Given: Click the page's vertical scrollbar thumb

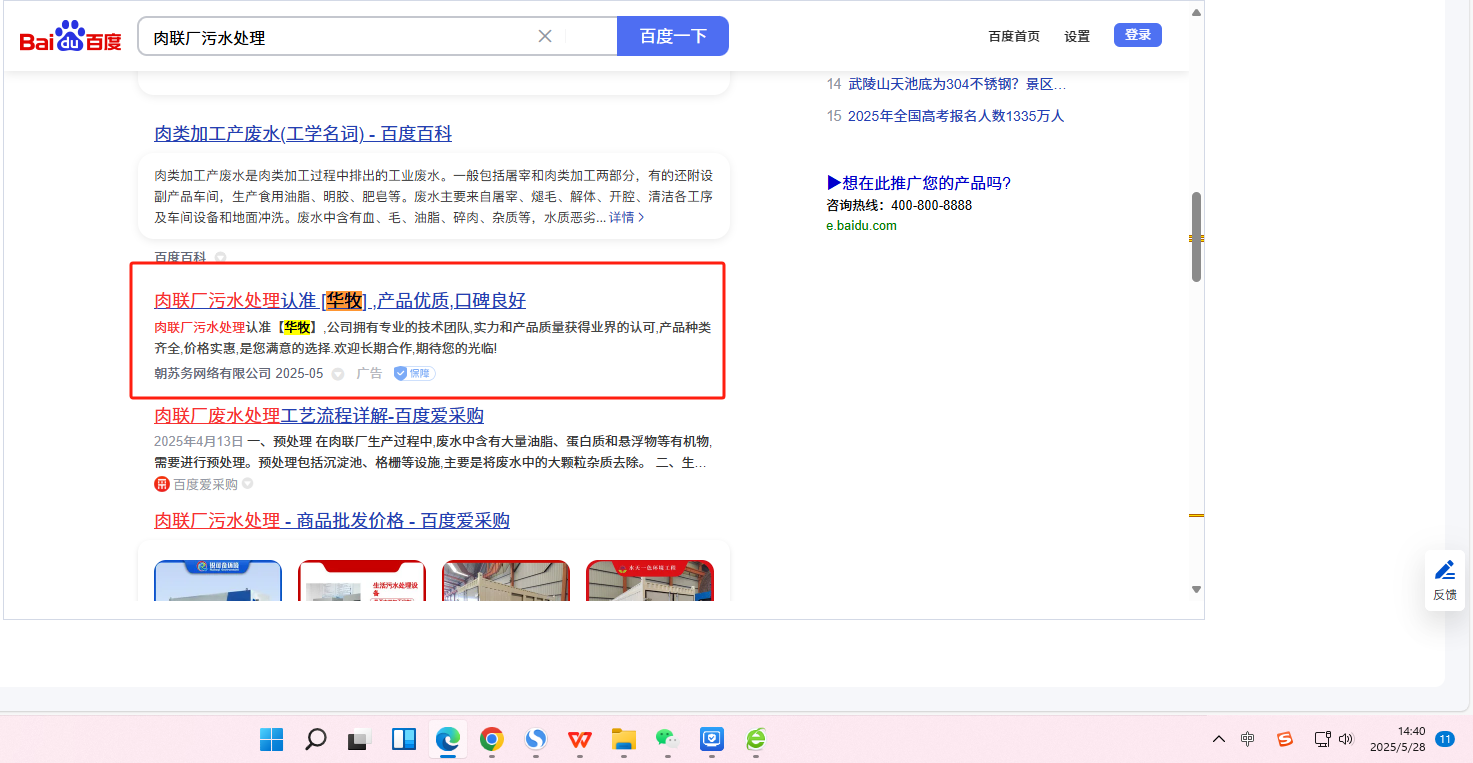Looking at the screenshot, I should (1196, 236).
